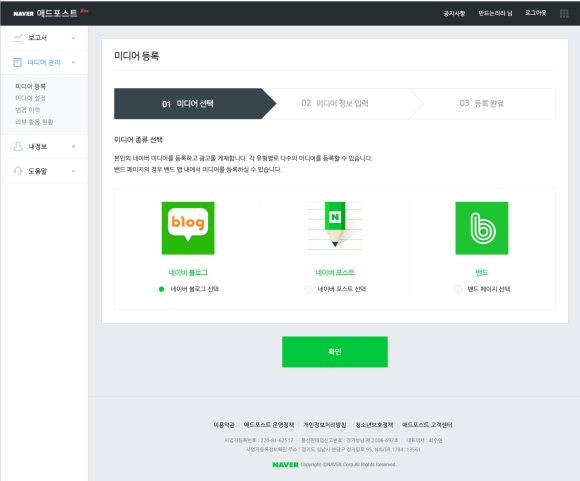Click the 도움말 headset icon

click(x=18, y=171)
